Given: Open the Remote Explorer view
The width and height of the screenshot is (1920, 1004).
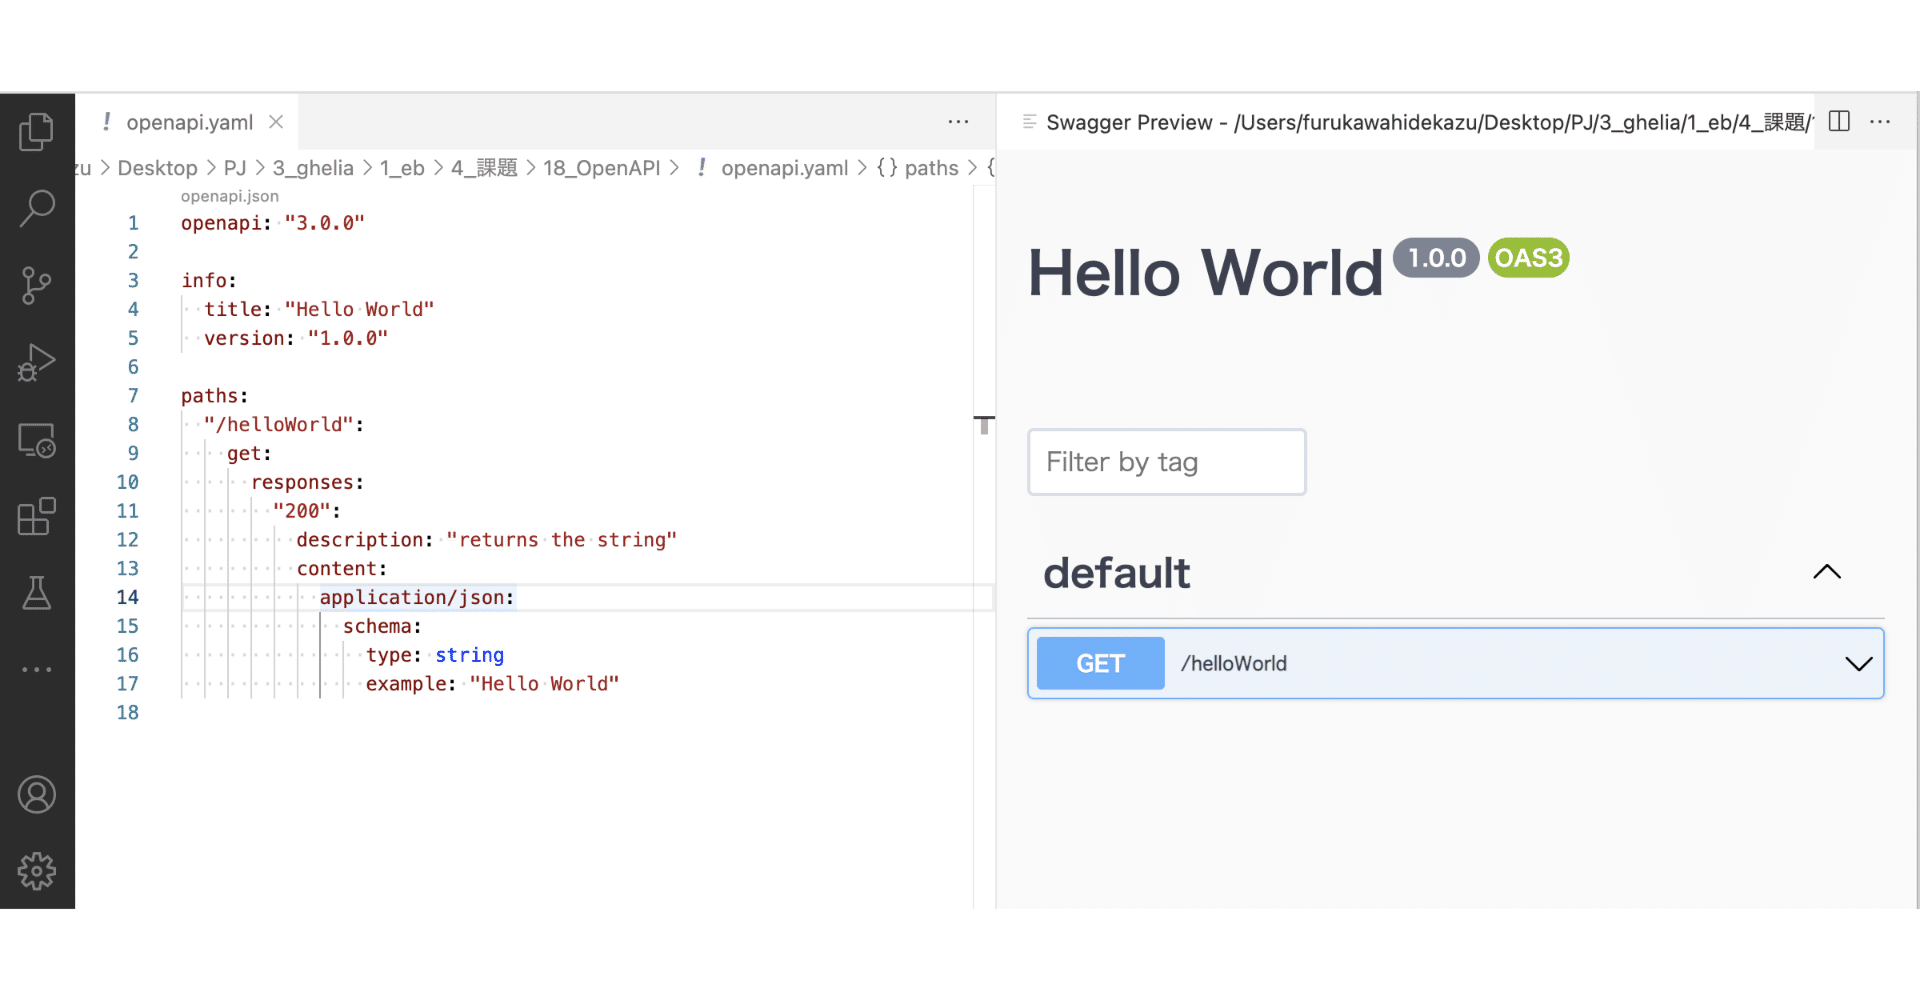Looking at the screenshot, I should [x=37, y=440].
